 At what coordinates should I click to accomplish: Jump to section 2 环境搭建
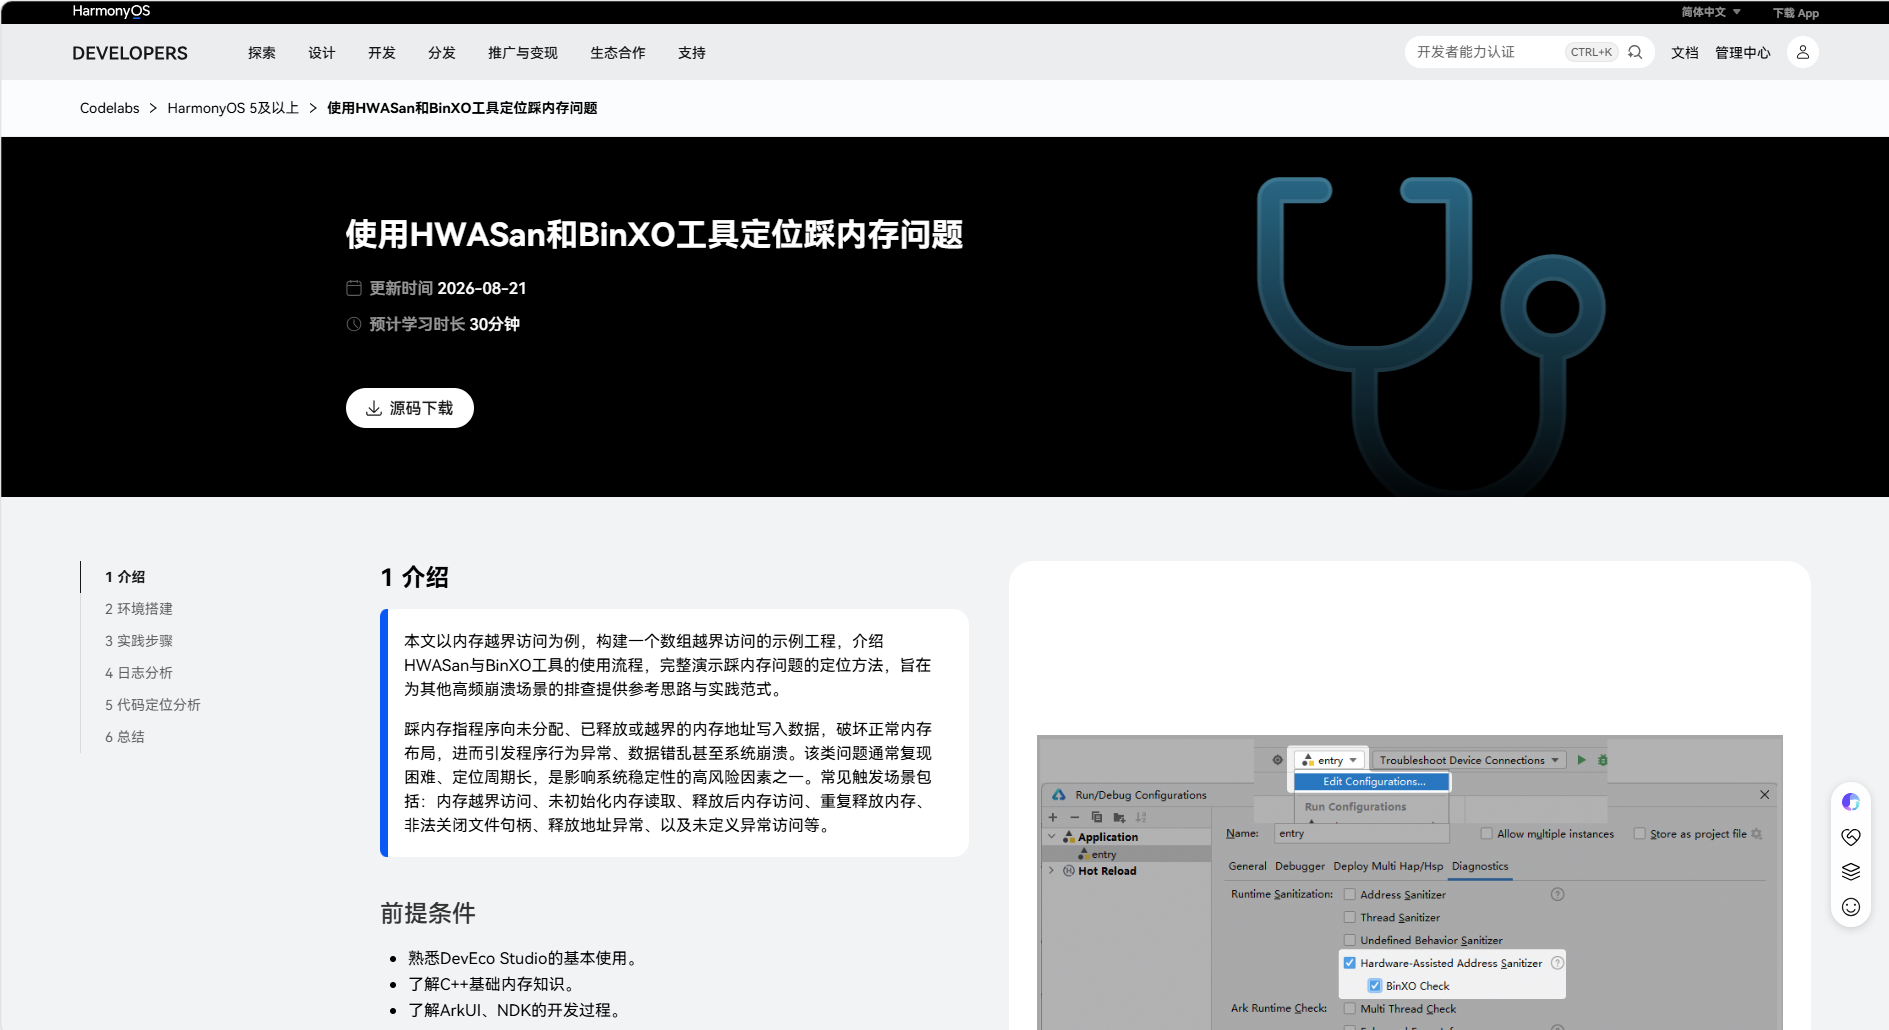(139, 609)
